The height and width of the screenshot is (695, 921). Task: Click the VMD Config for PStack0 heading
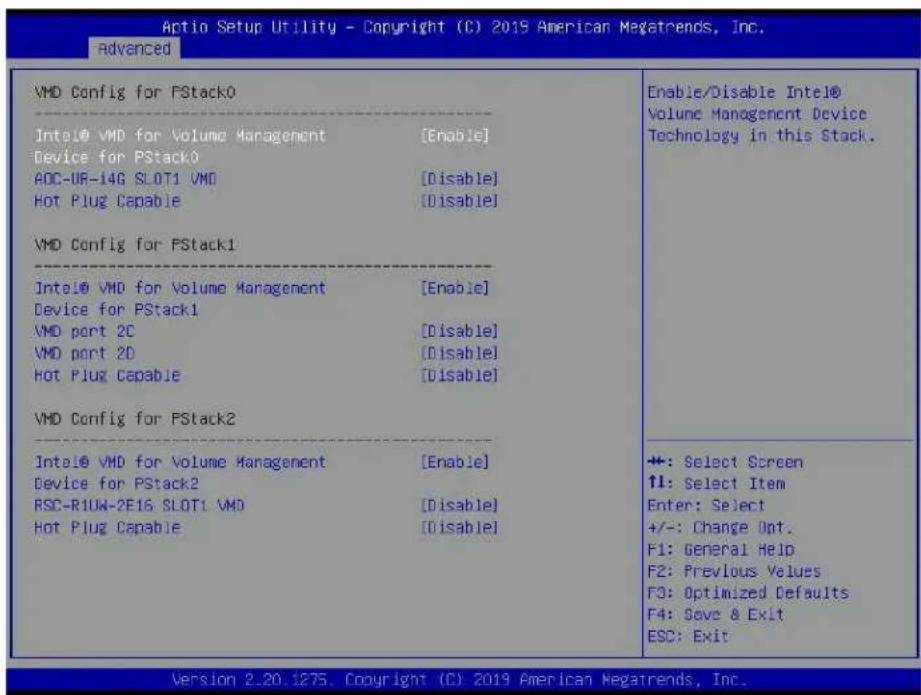click(x=135, y=92)
